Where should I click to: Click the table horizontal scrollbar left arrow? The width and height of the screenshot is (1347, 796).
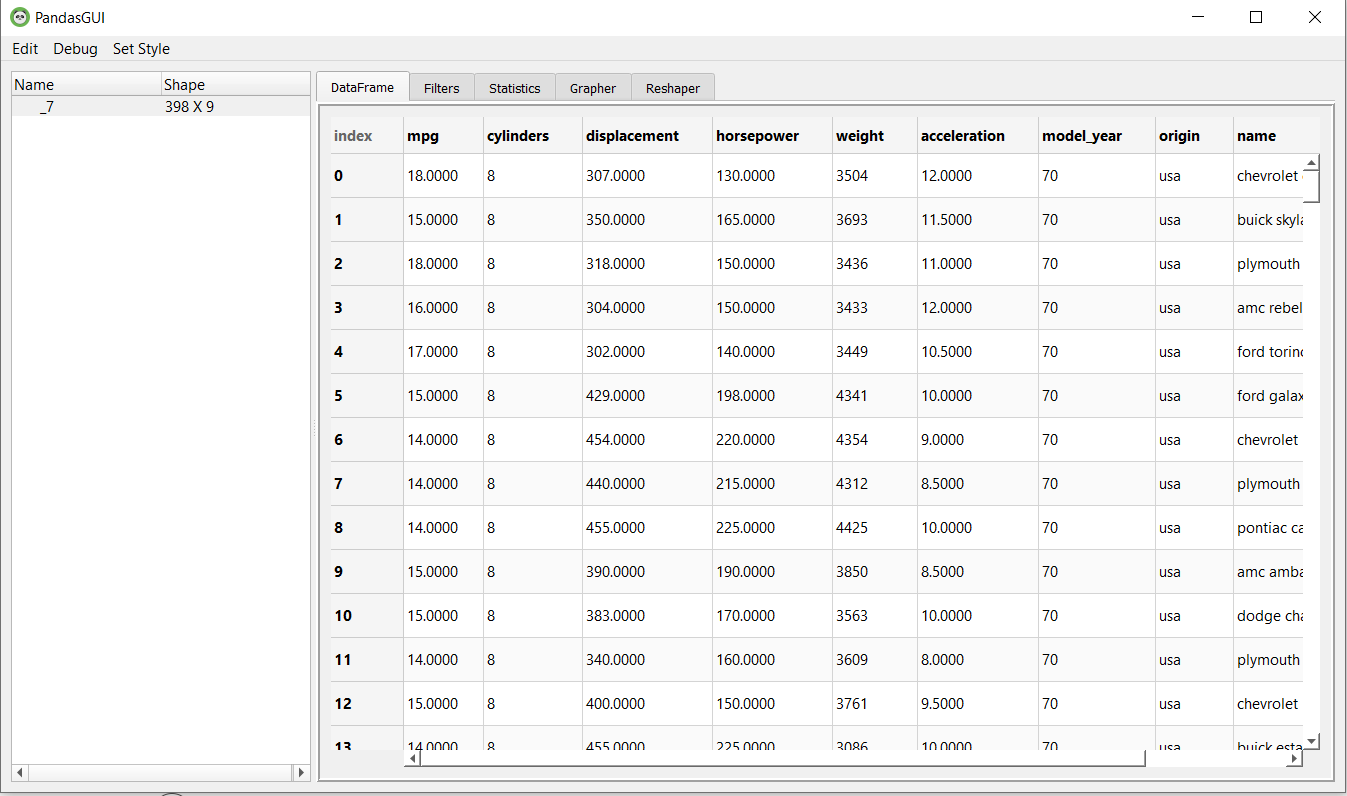pos(412,759)
